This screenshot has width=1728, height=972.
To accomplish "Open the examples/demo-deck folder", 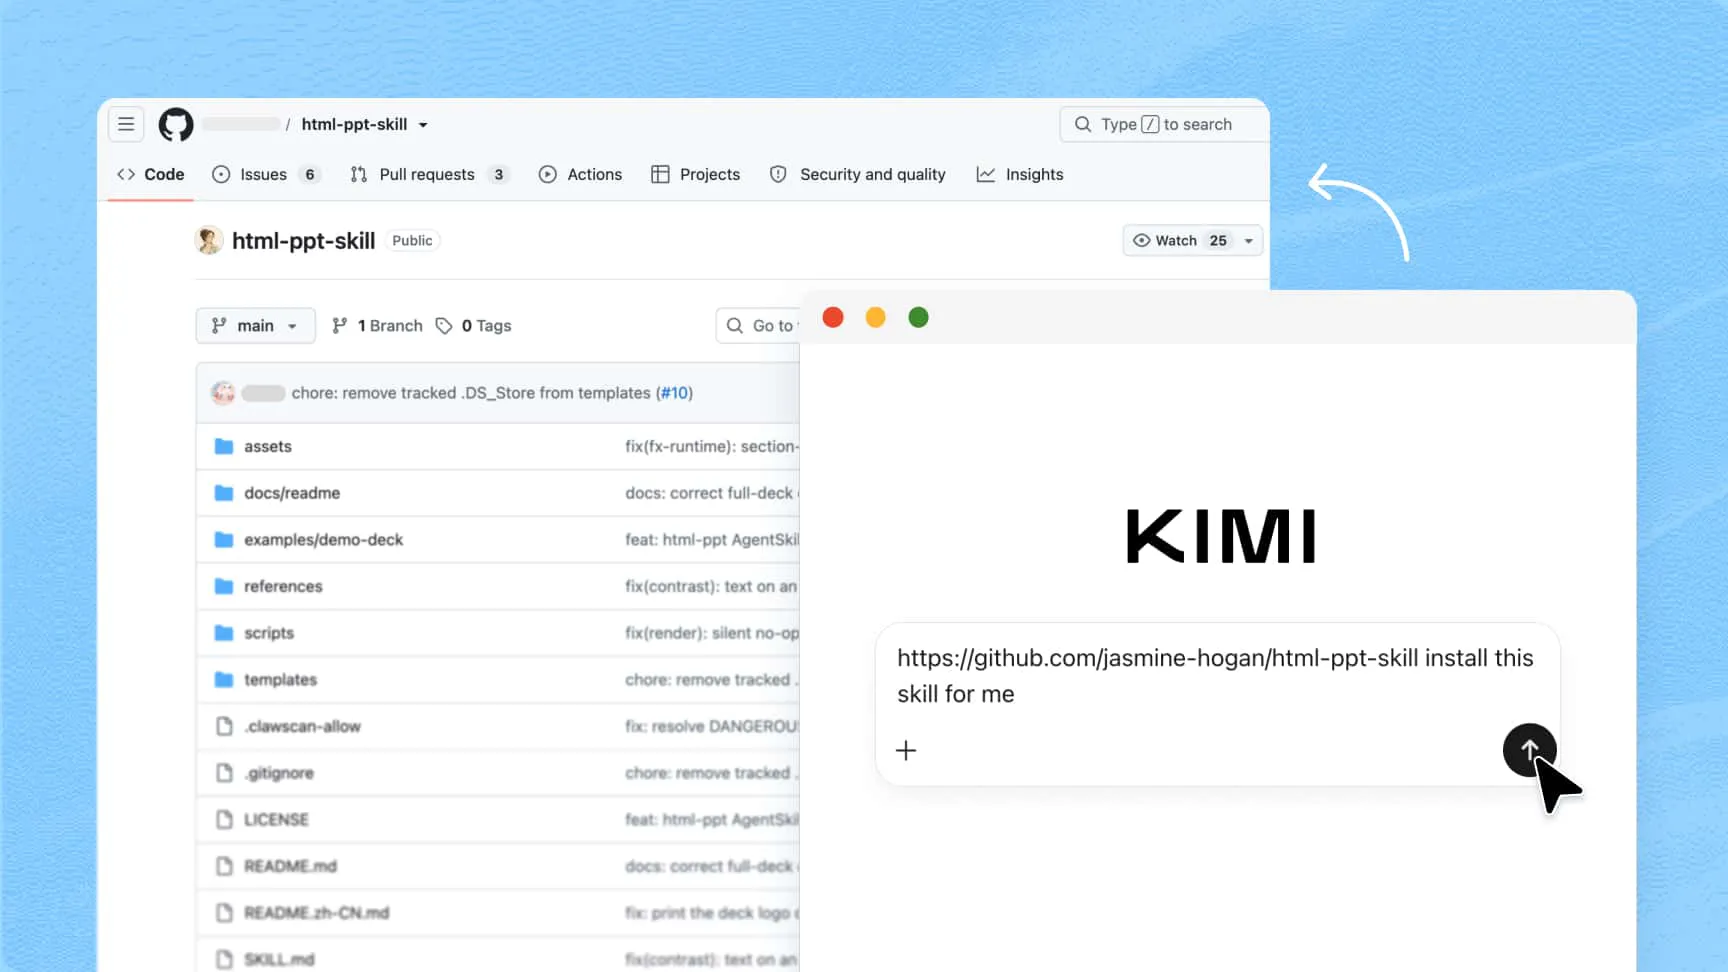I will (x=324, y=540).
